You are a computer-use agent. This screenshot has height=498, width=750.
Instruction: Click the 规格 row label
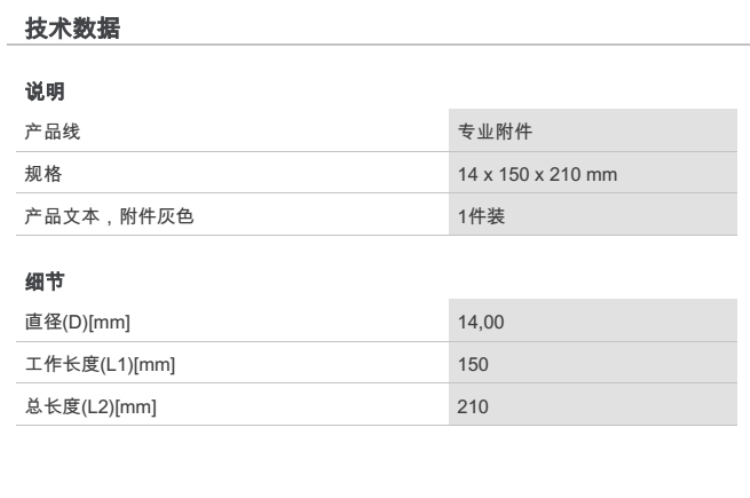point(43,174)
